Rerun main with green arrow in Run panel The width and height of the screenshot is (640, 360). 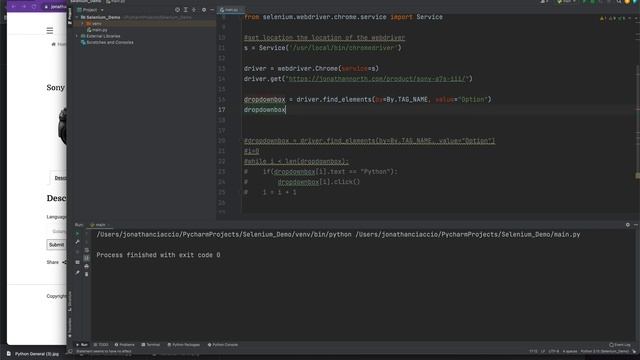[77, 234]
